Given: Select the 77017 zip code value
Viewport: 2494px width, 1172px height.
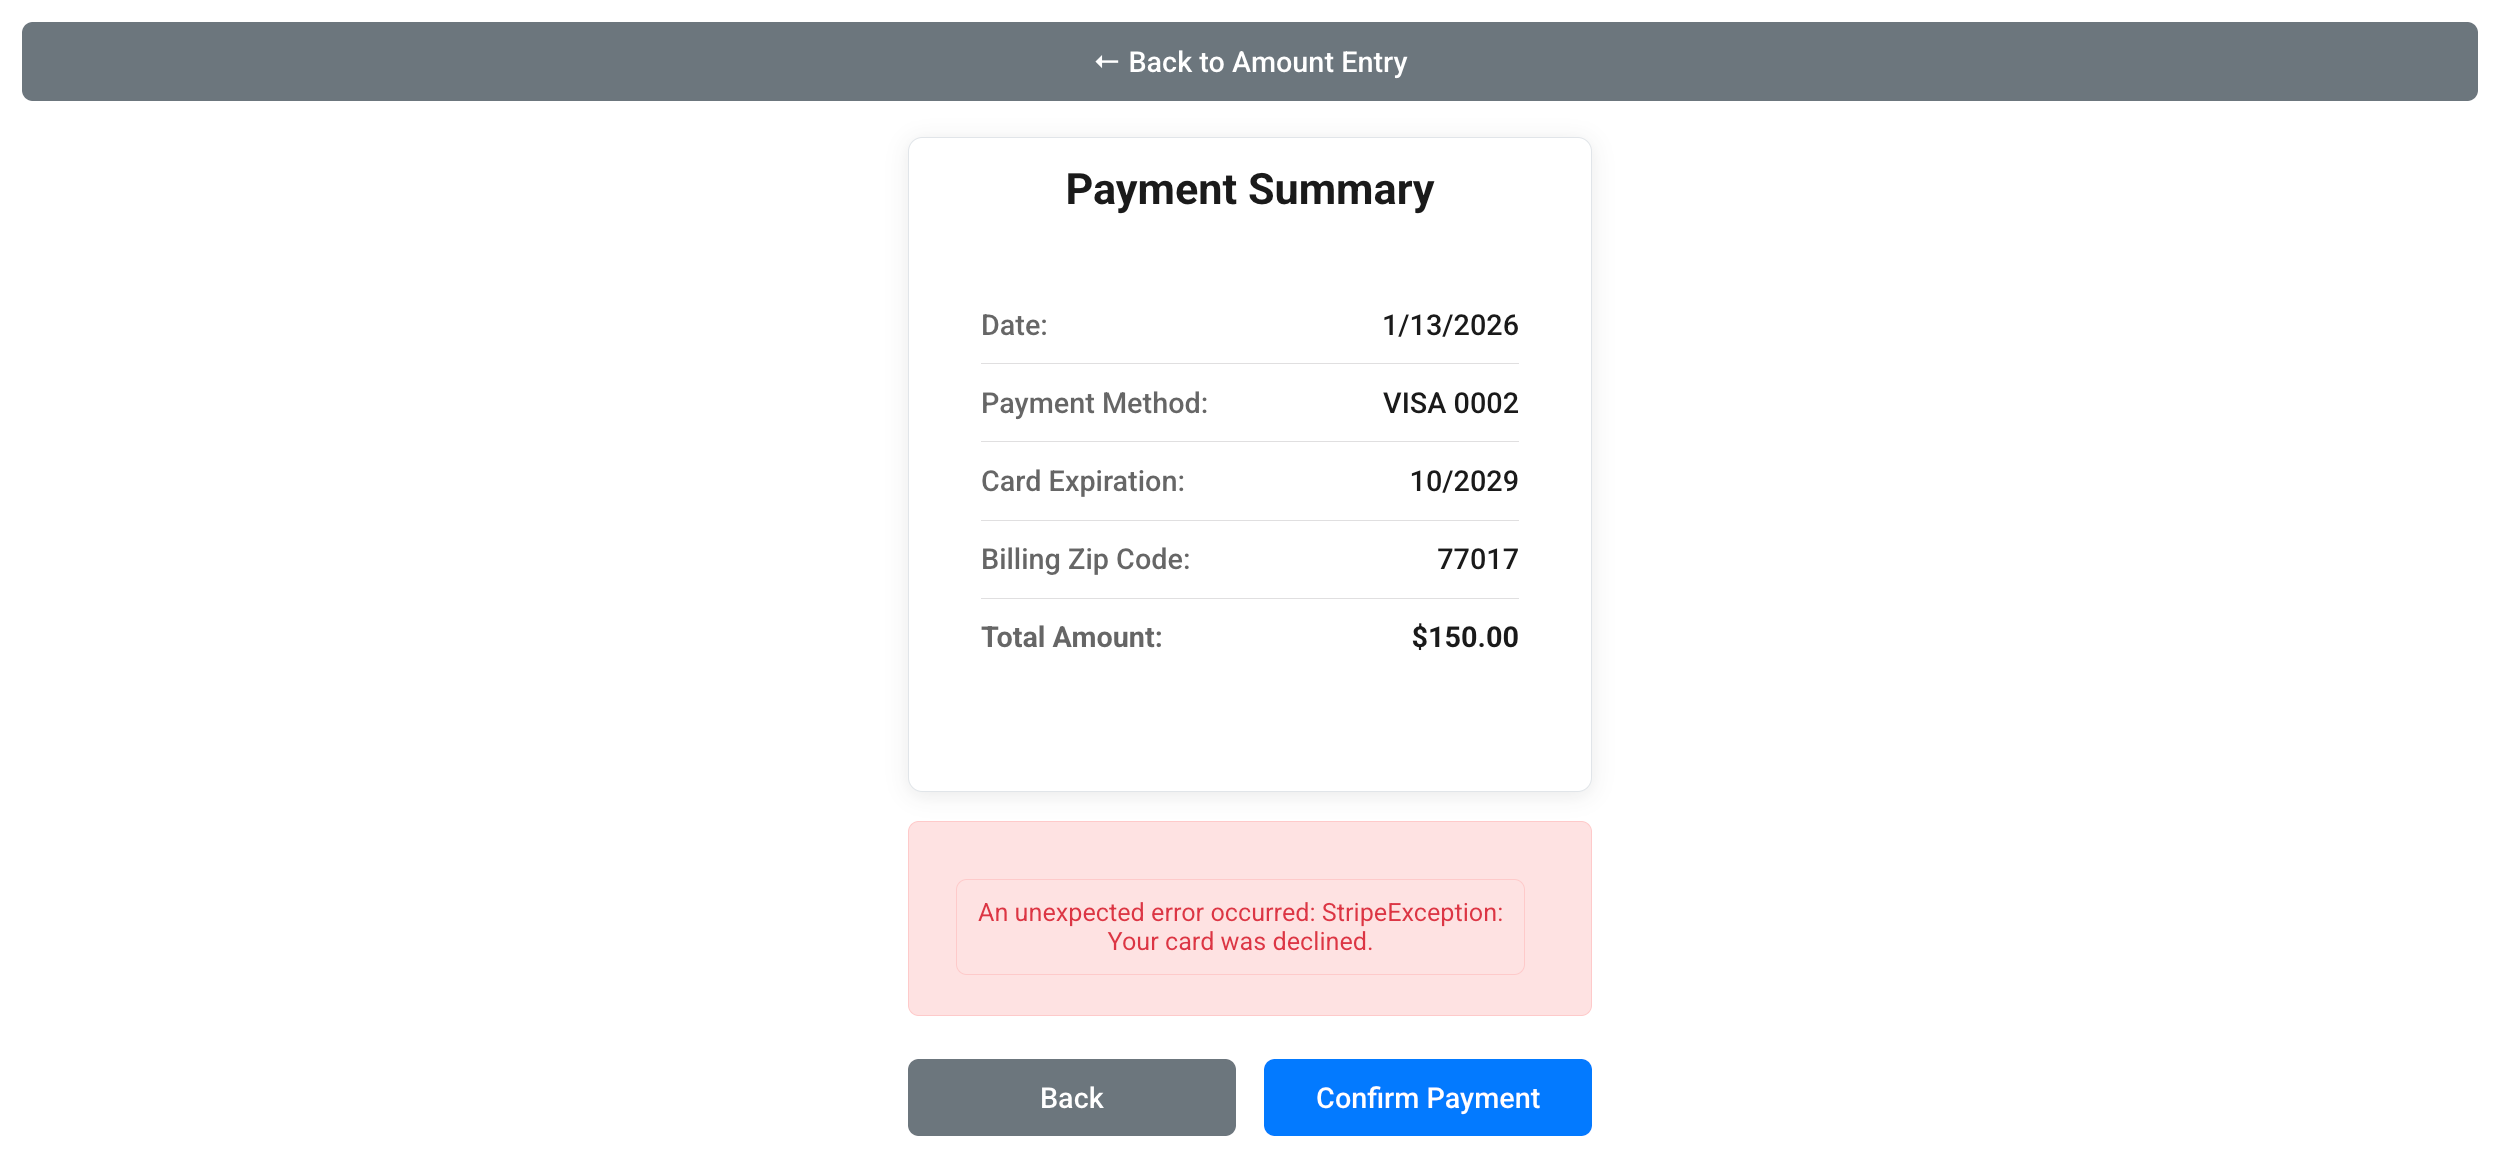Looking at the screenshot, I should (x=1477, y=559).
